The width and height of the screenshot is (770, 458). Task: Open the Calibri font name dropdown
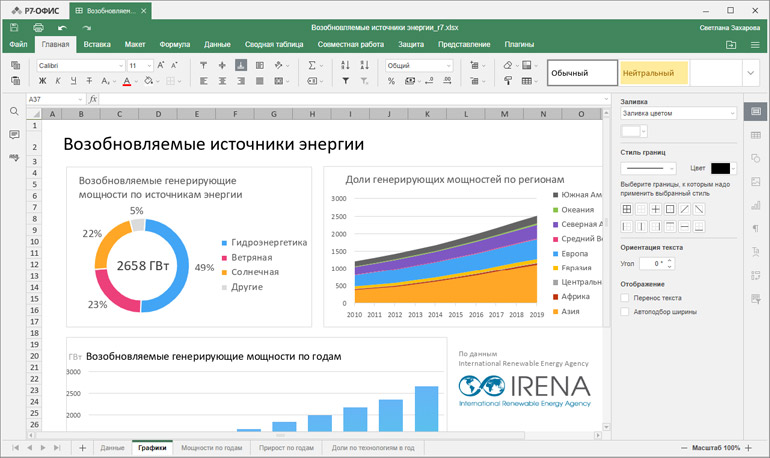tap(80, 65)
